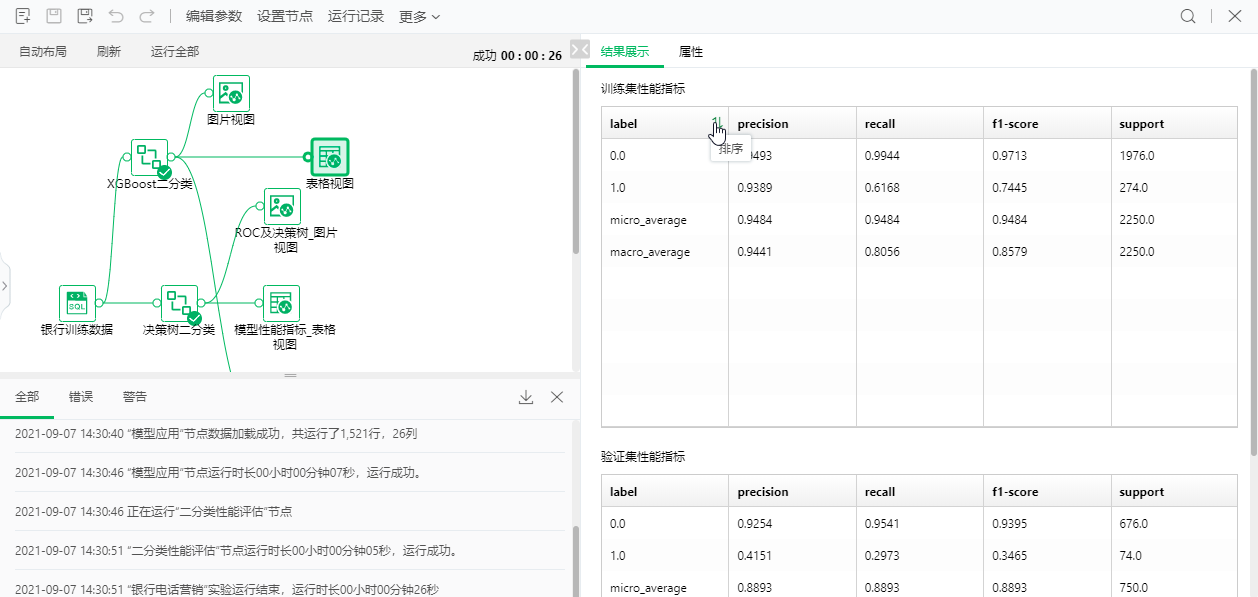Click the 自动布局 button

click(x=43, y=52)
